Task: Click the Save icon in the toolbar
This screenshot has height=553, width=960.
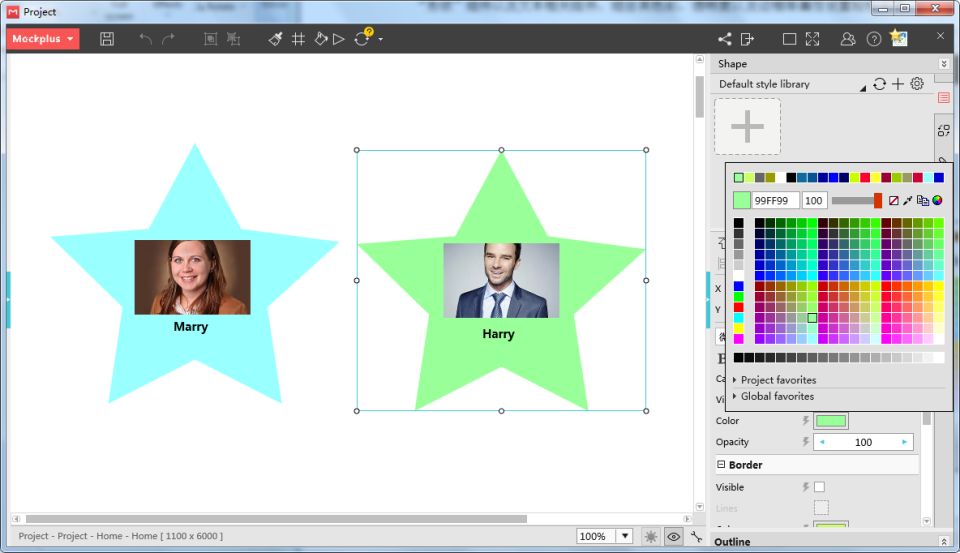Action: [107, 39]
